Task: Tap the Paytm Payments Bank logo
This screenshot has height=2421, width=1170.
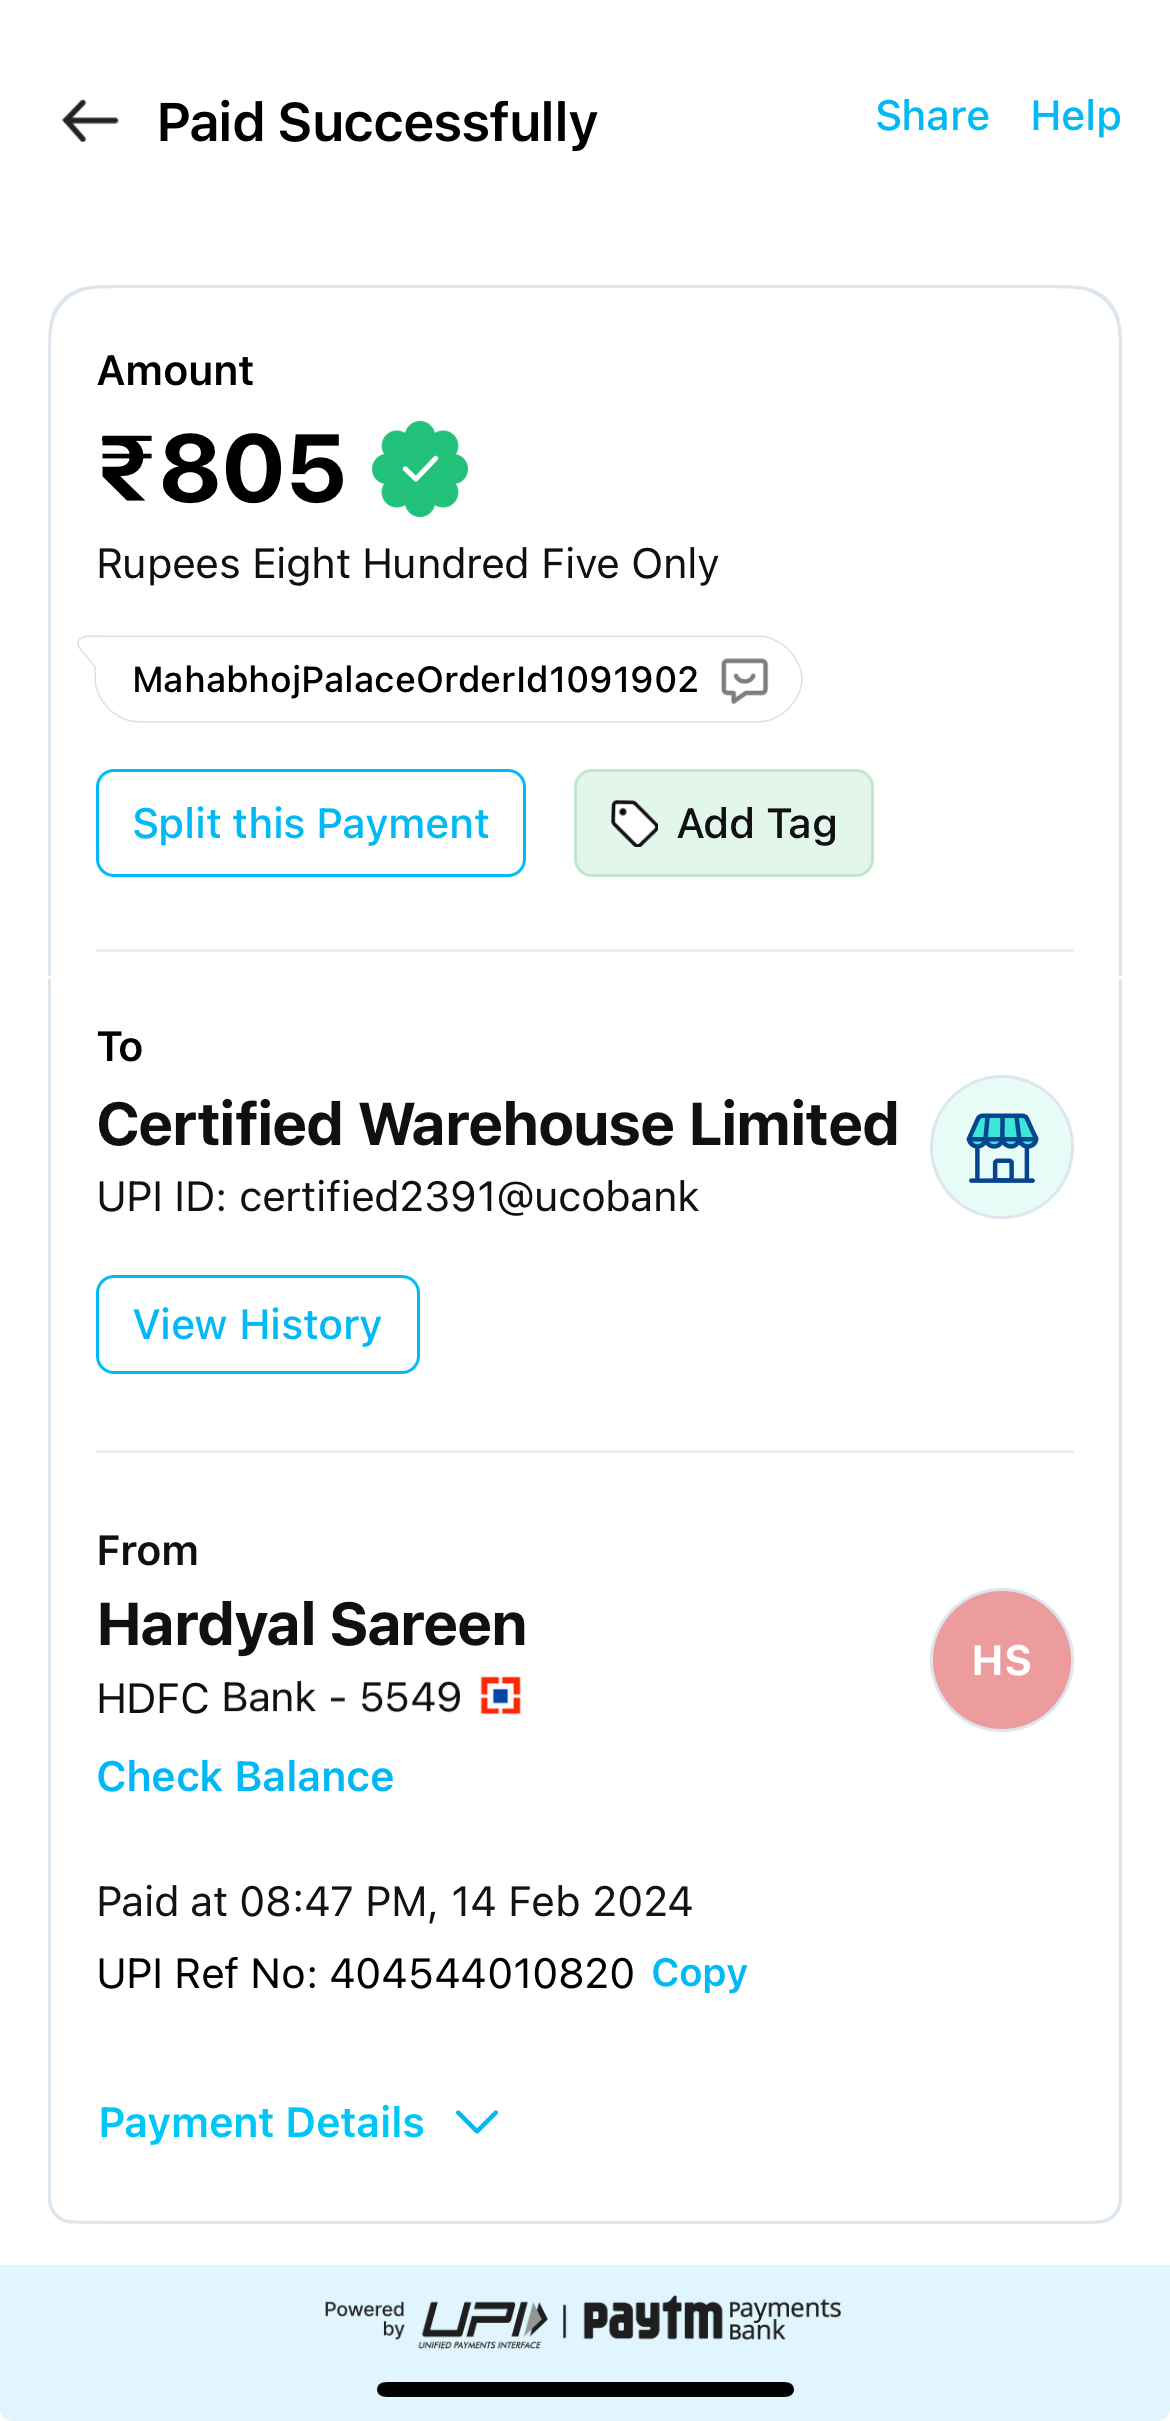Action: (x=712, y=2319)
